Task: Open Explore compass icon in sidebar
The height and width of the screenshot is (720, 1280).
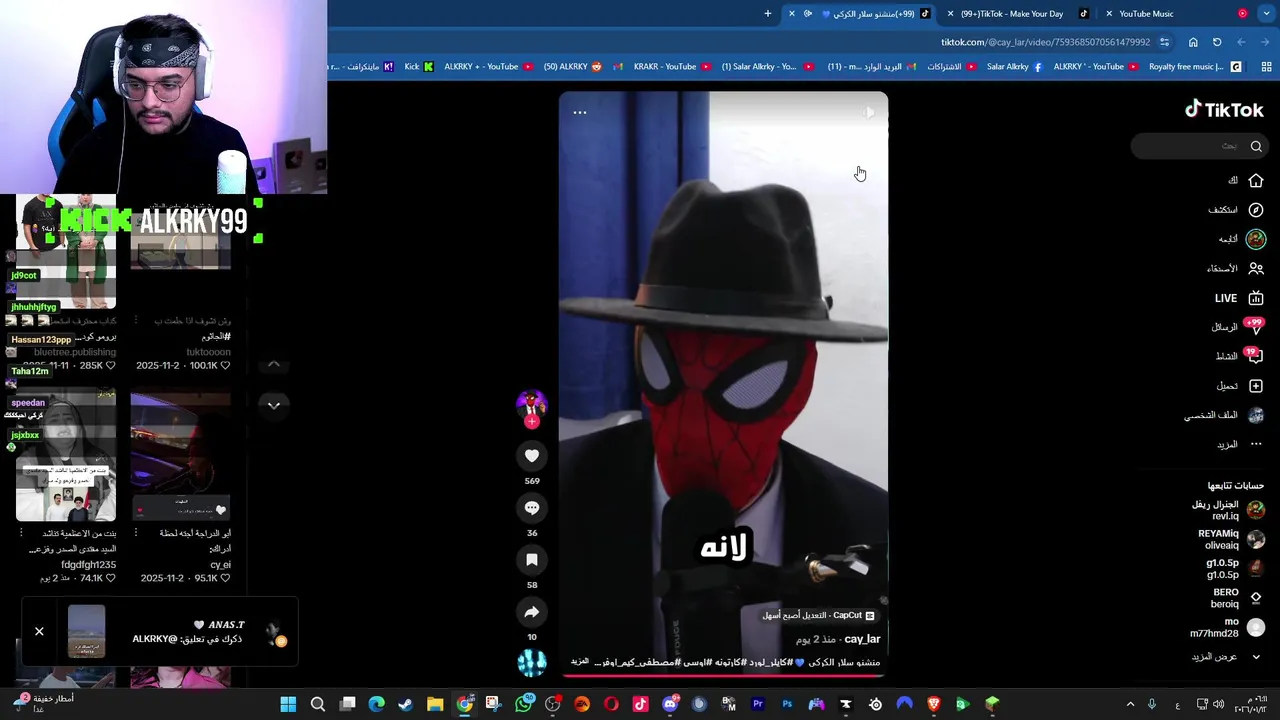Action: pos(1256,210)
